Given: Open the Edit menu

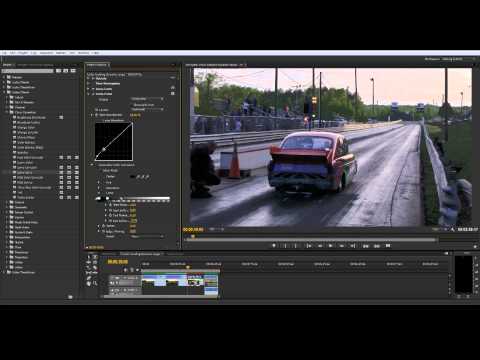Looking at the screenshot, I should (13, 53).
